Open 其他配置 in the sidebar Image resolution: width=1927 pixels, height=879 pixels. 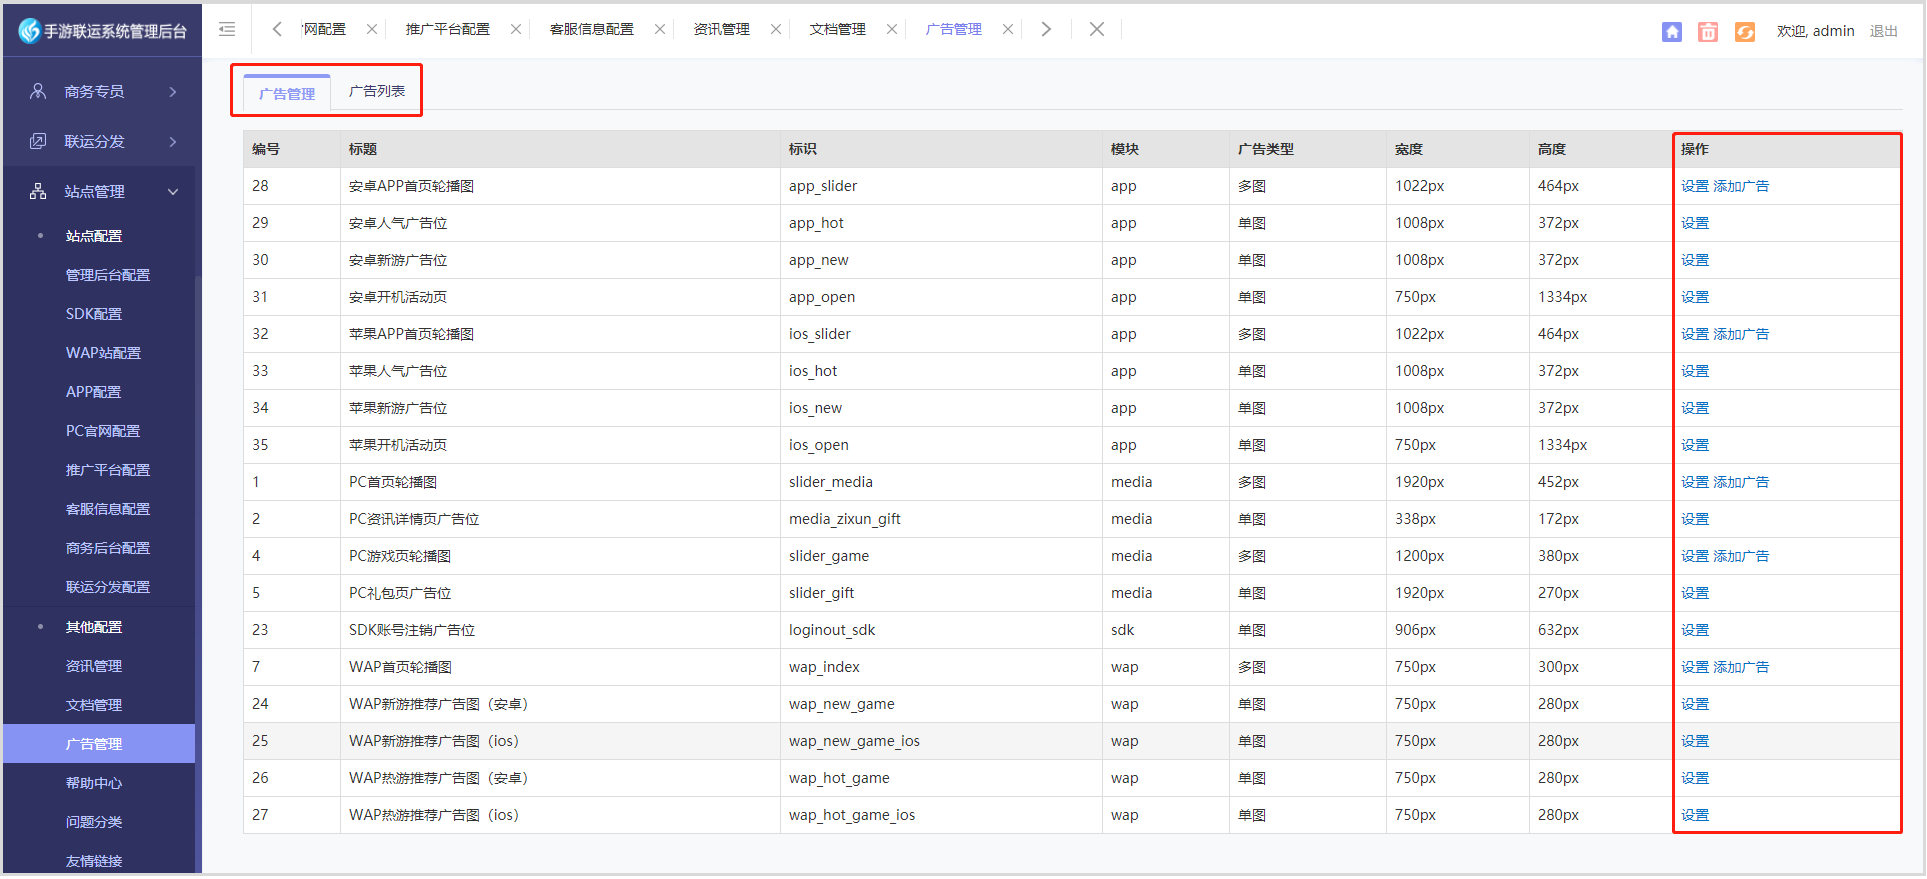pos(94,627)
